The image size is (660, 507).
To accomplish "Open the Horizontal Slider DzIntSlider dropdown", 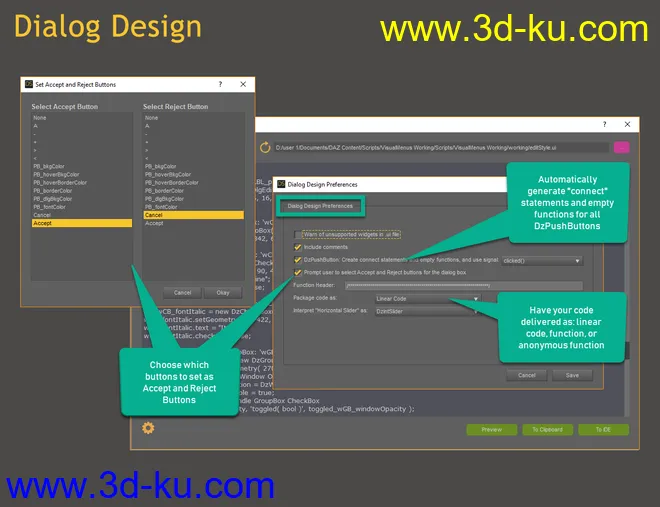I will click(x=428, y=311).
